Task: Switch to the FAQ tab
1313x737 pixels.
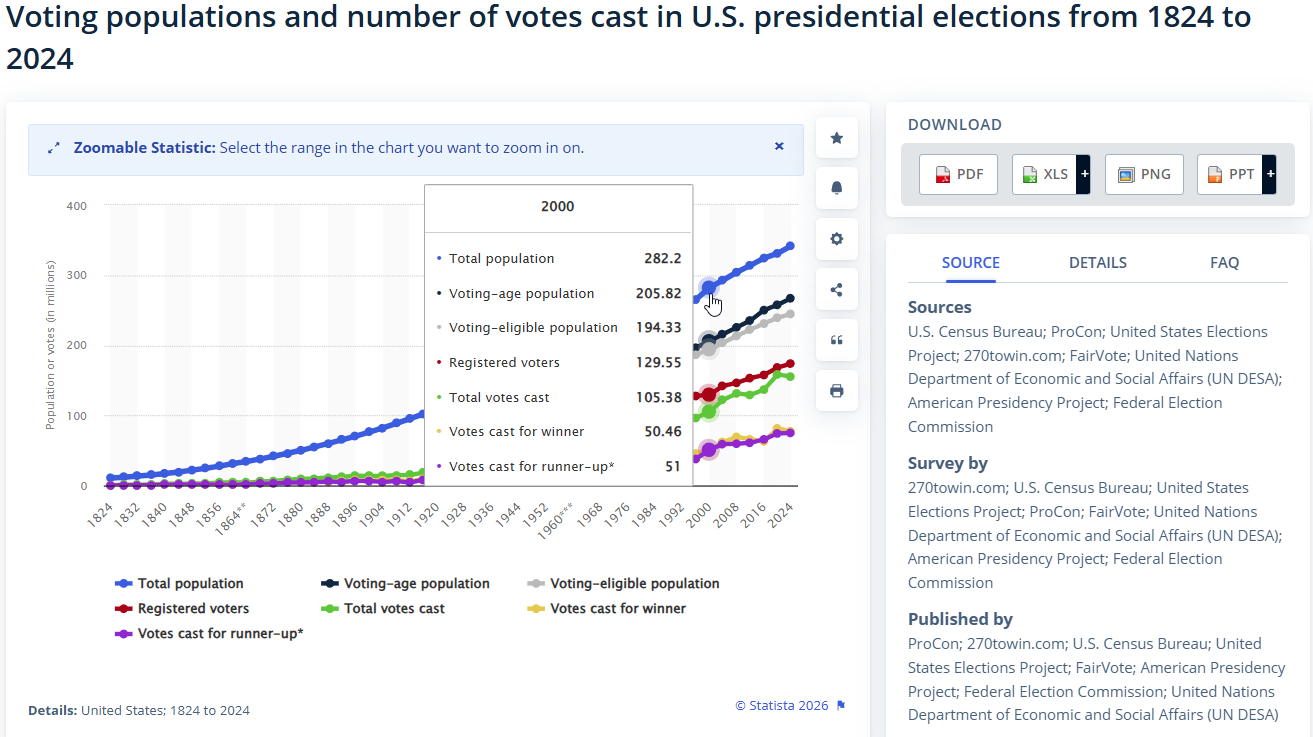Action: click(x=1224, y=262)
